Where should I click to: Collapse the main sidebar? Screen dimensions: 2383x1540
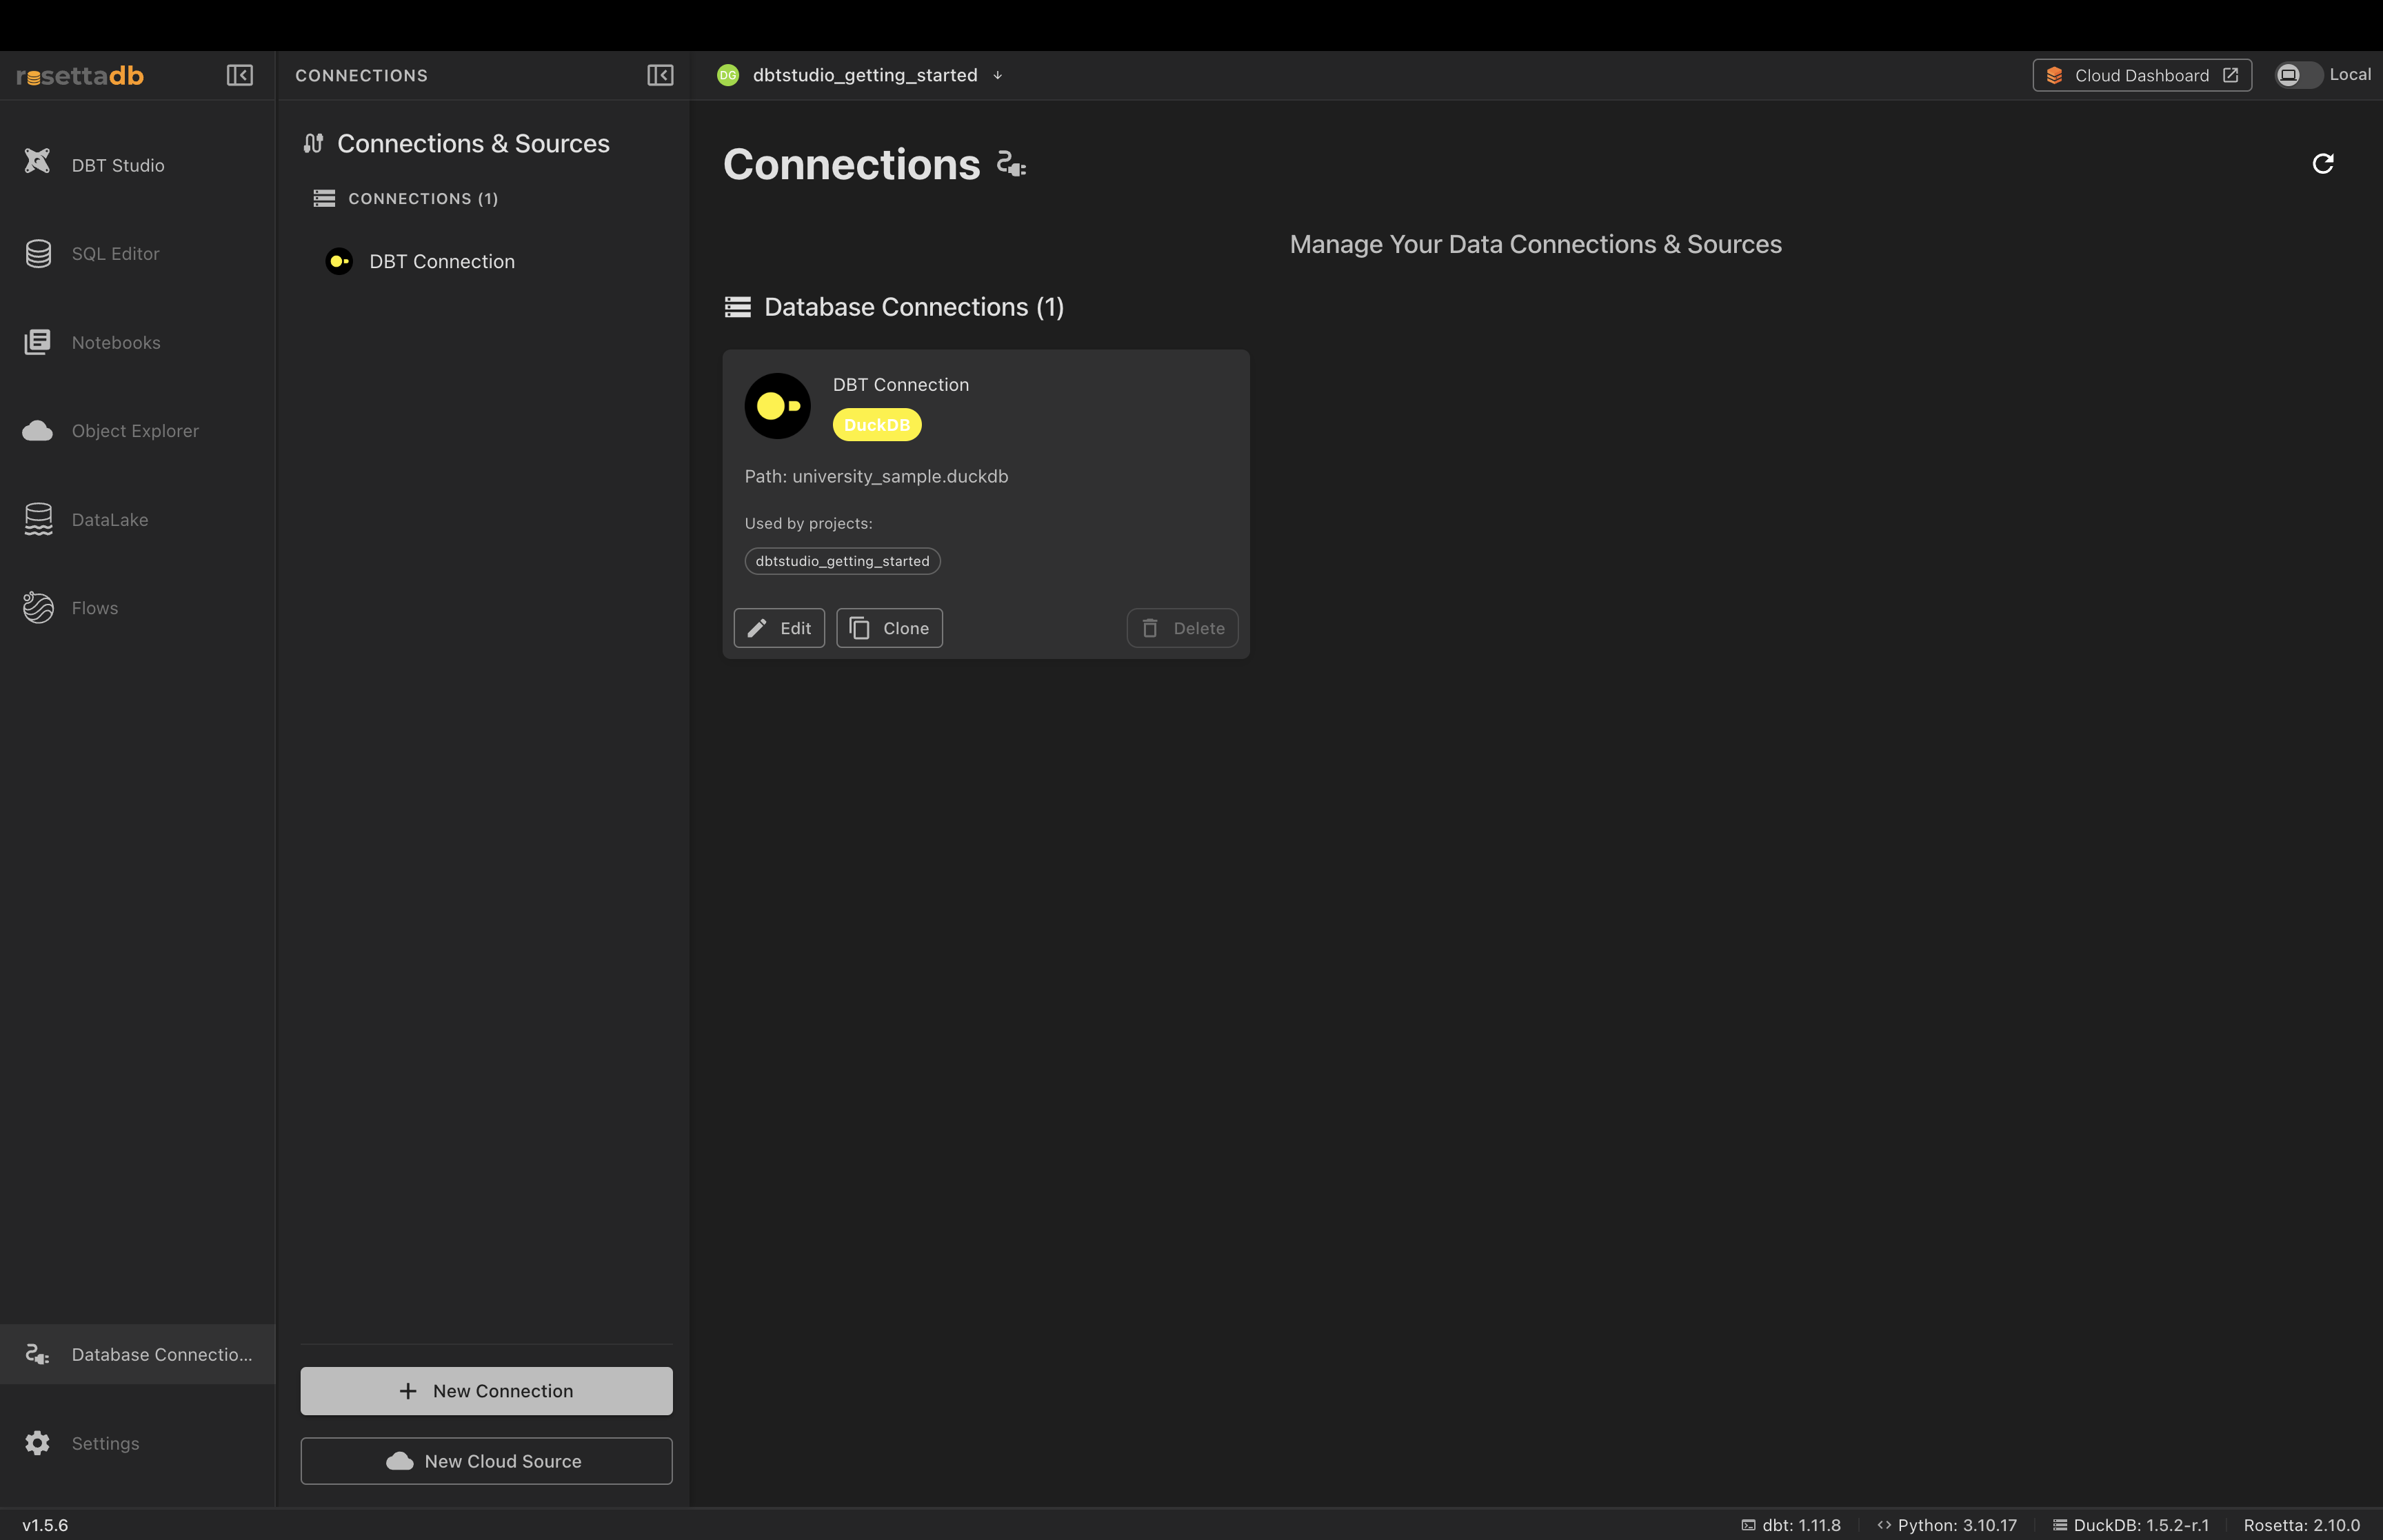click(x=240, y=75)
